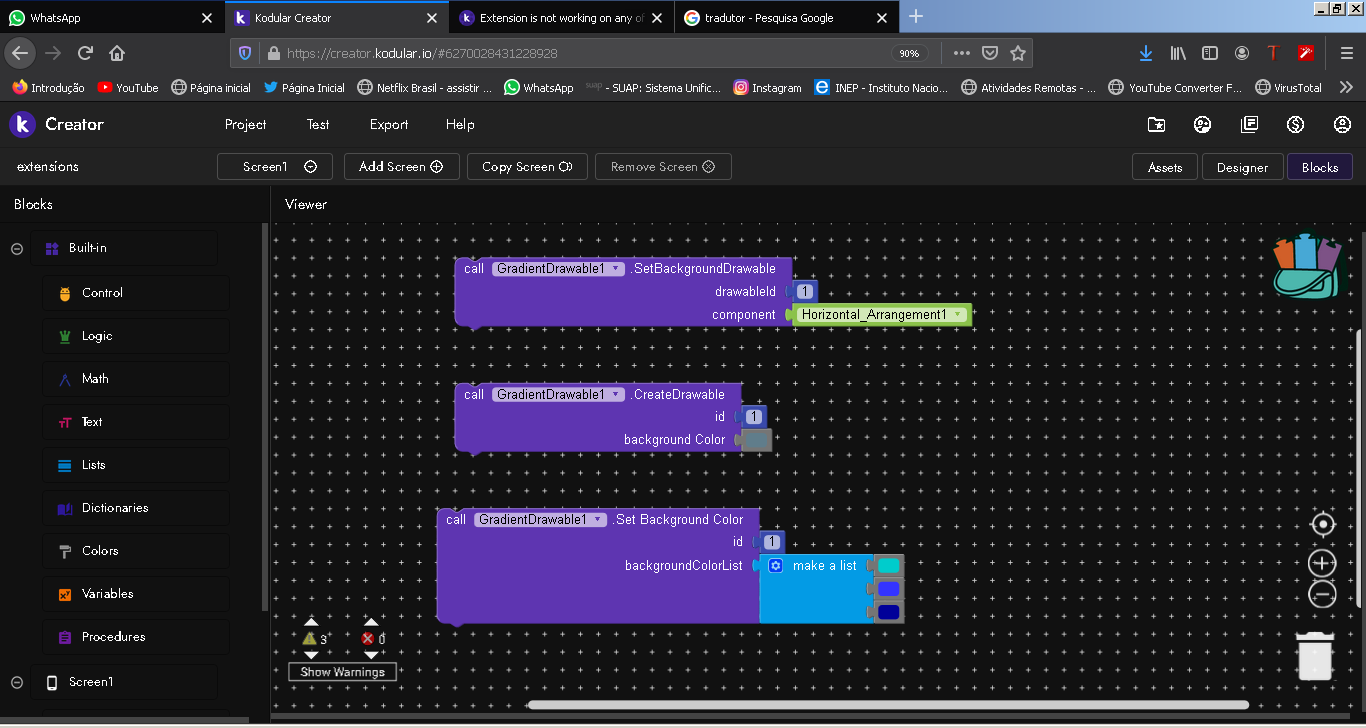Screen dimensions: 1366x728
Task: Click the Add Screen button
Action: [401, 167]
